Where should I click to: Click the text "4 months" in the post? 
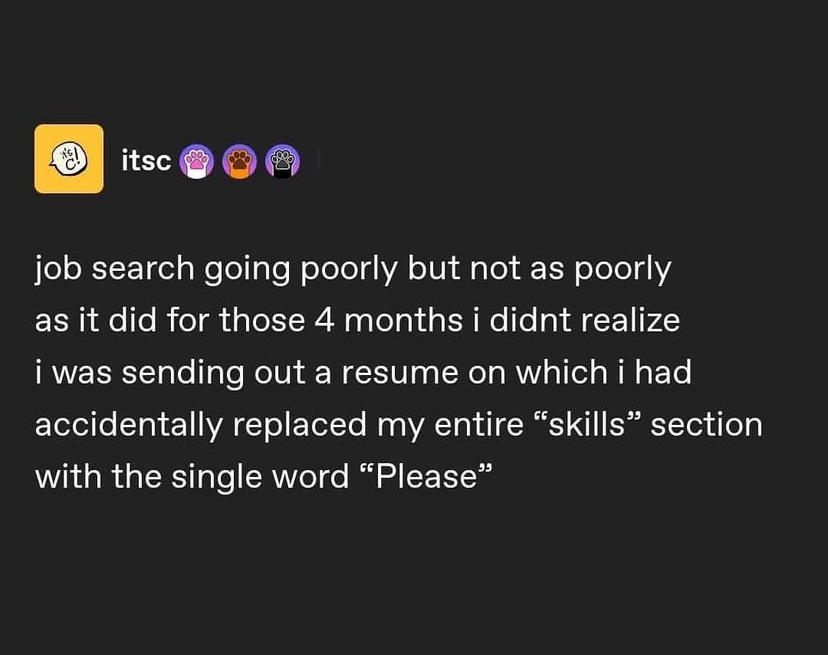tap(389, 321)
